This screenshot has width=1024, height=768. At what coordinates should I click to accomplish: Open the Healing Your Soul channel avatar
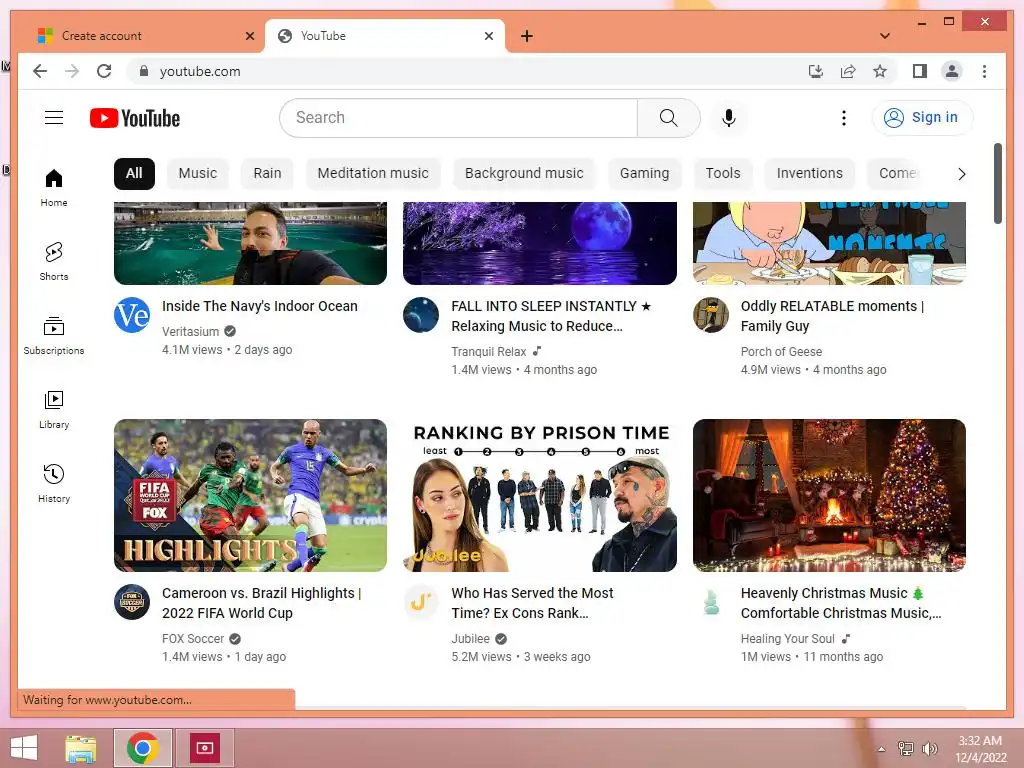click(711, 601)
